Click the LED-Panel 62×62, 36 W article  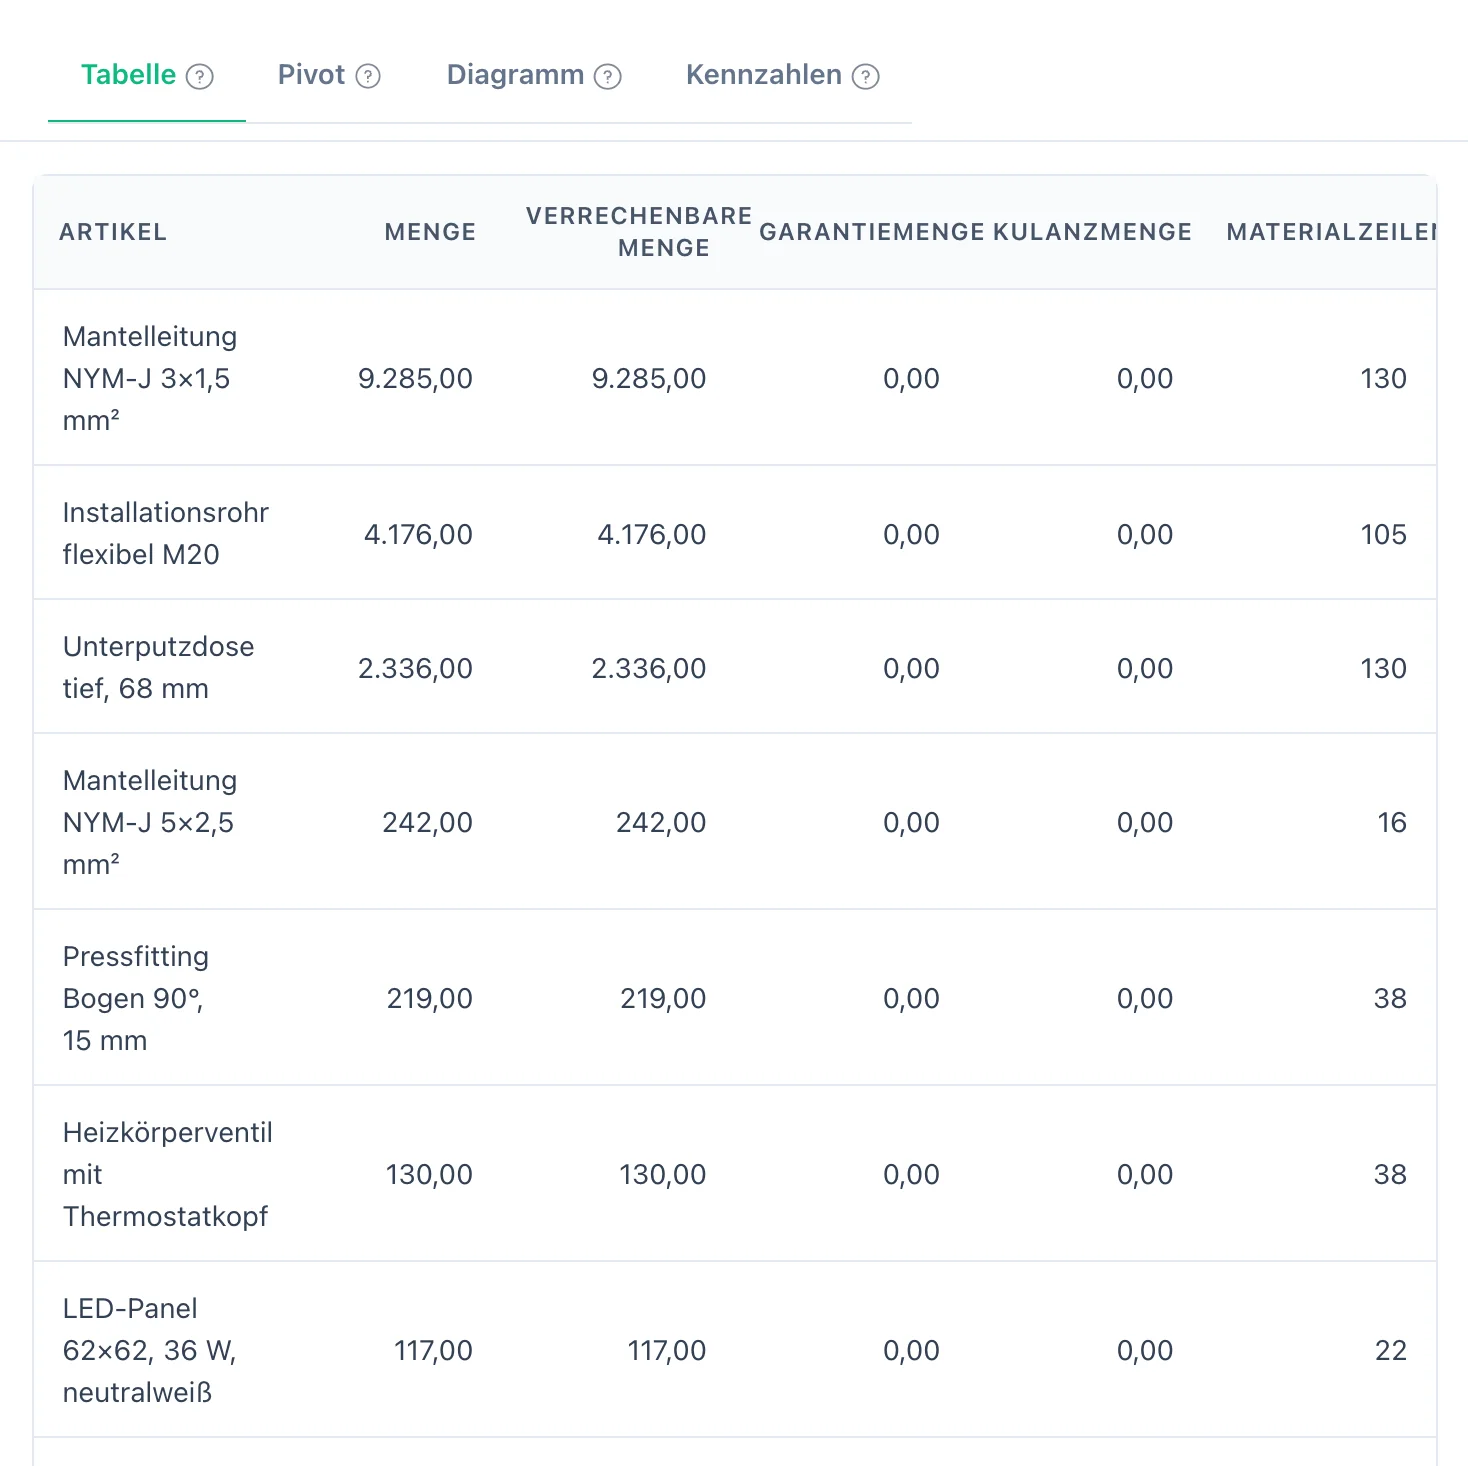150,1350
